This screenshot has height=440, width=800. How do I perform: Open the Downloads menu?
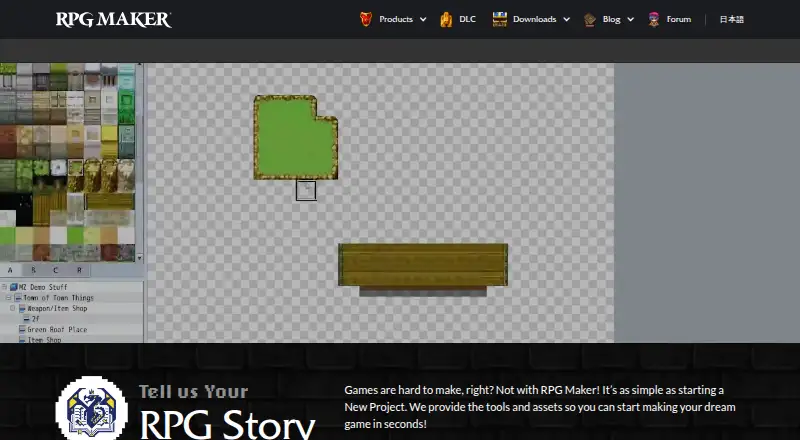coord(534,19)
